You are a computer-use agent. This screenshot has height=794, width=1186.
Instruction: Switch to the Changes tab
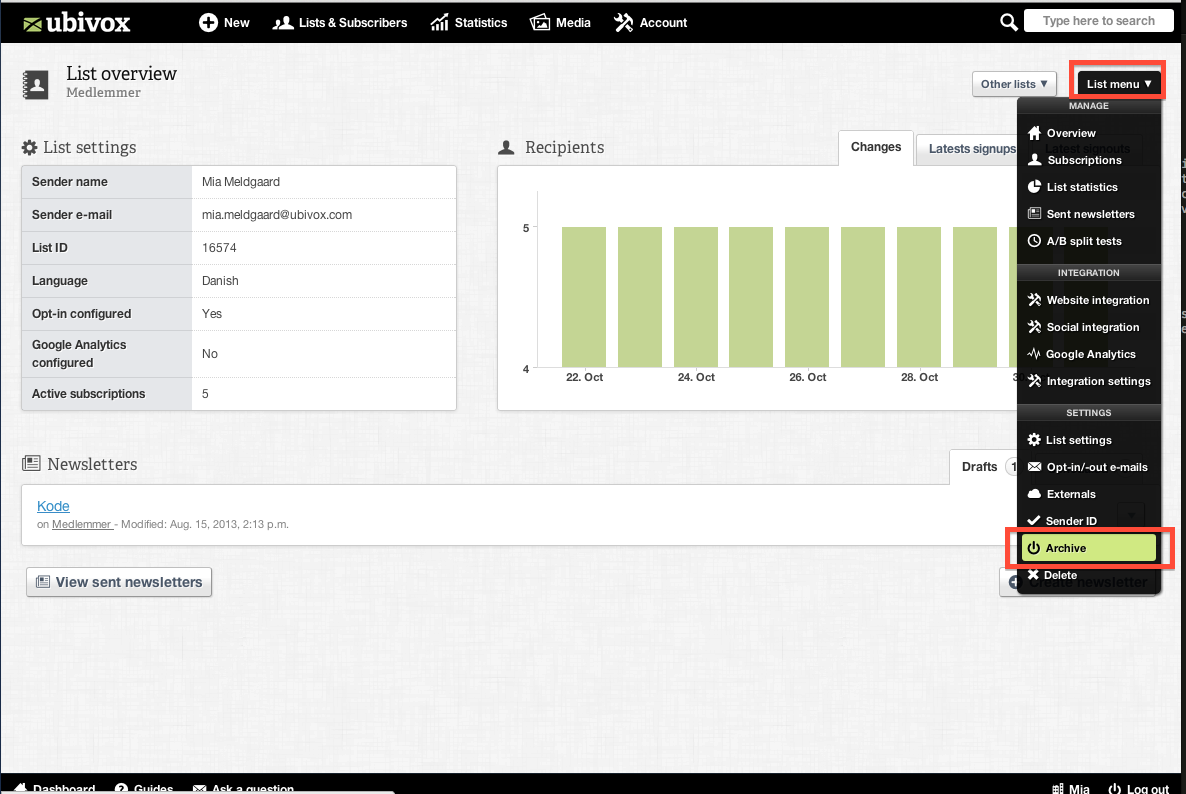(876, 147)
